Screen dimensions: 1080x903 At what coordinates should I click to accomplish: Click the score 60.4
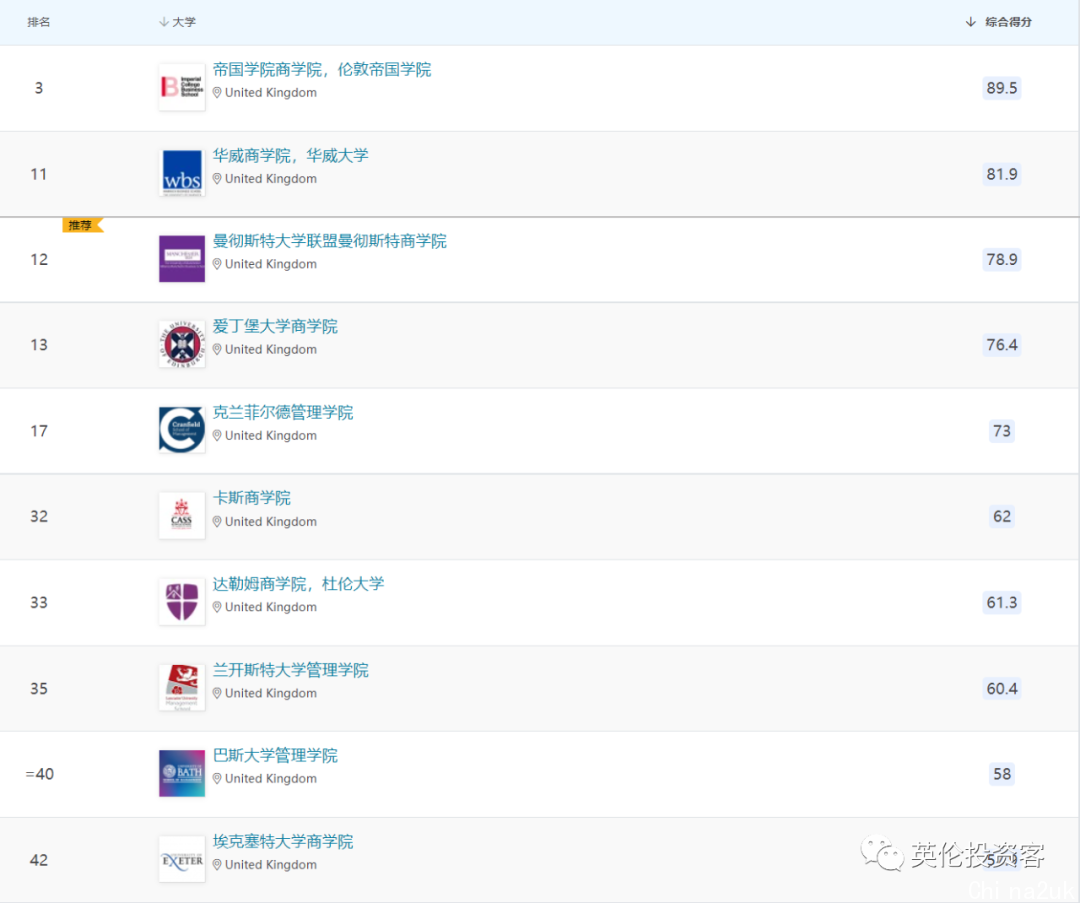[1001, 689]
